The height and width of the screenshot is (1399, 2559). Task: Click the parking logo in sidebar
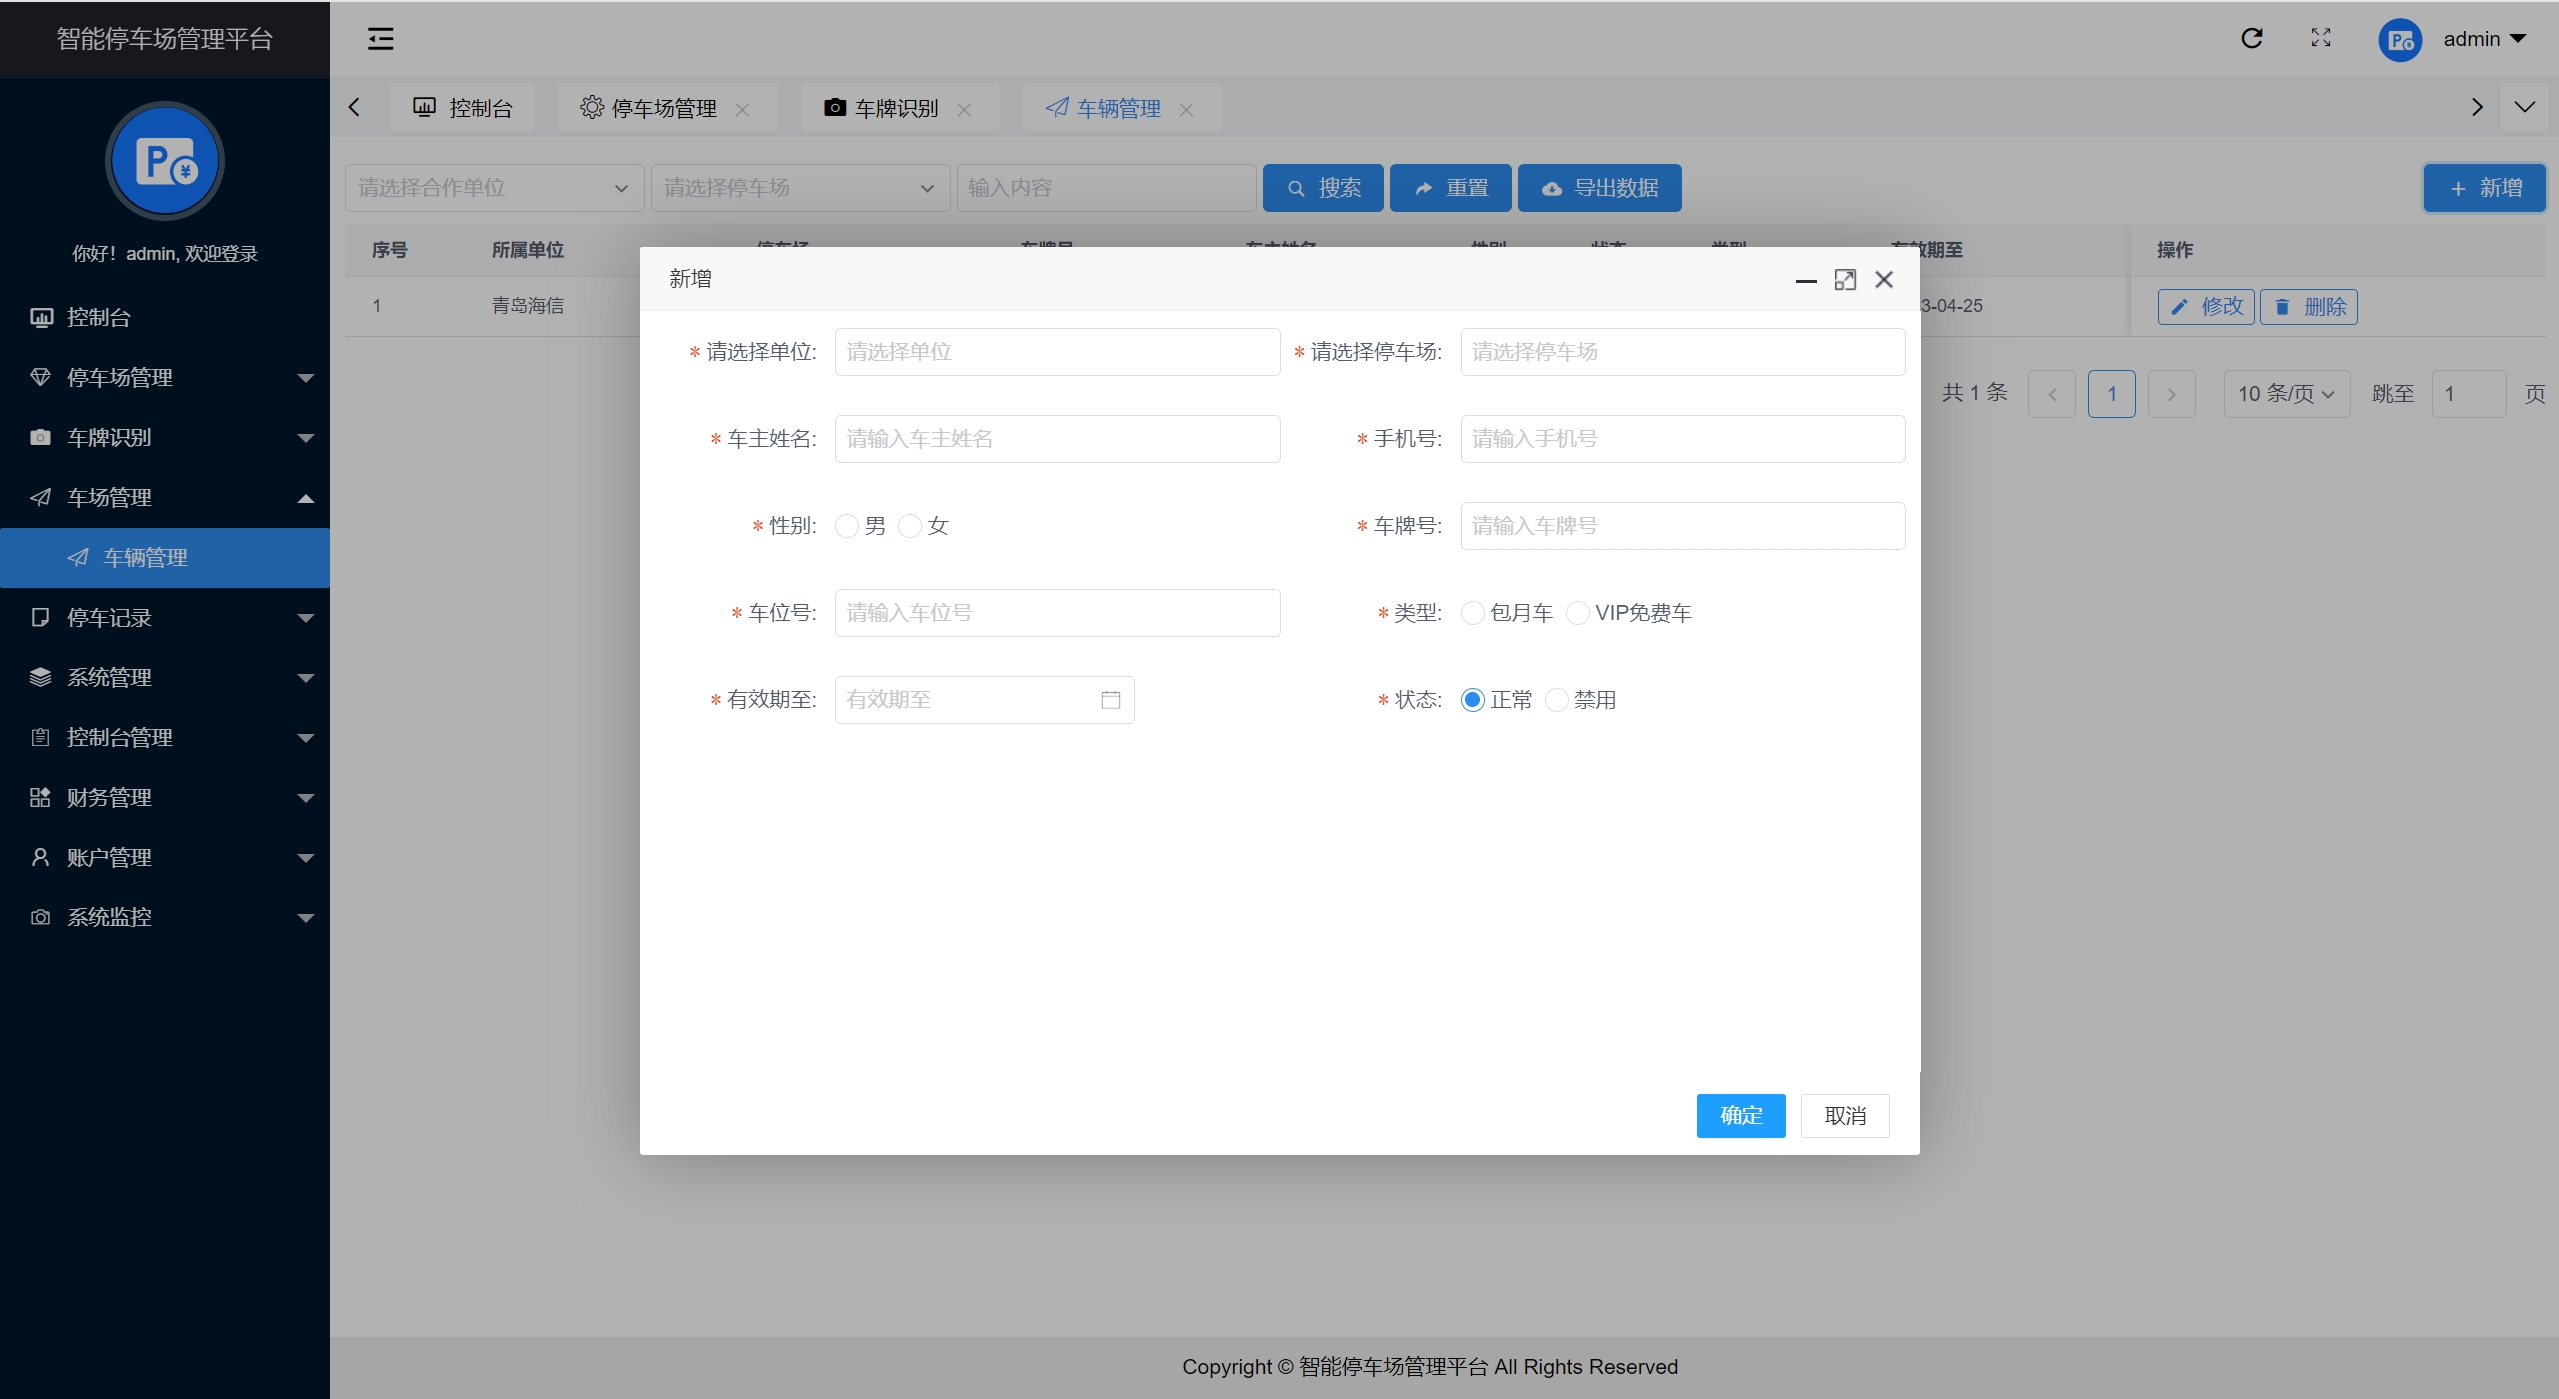[x=165, y=161]
